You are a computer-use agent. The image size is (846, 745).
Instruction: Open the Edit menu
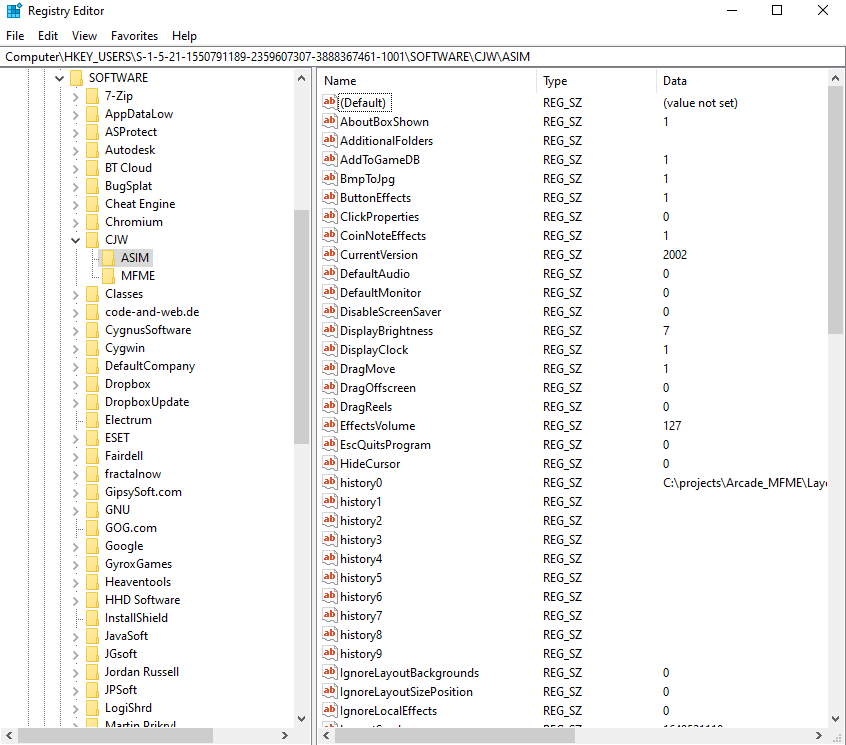(47, 36)
